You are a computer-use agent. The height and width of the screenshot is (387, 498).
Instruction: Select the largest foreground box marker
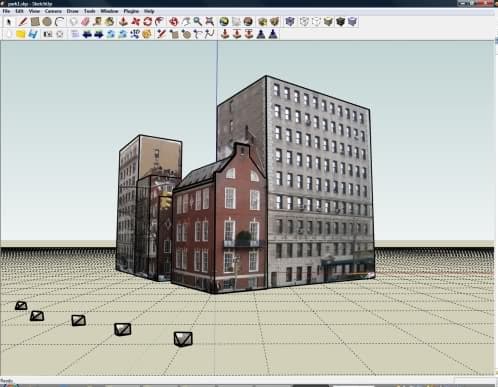(x=183, y=339)
